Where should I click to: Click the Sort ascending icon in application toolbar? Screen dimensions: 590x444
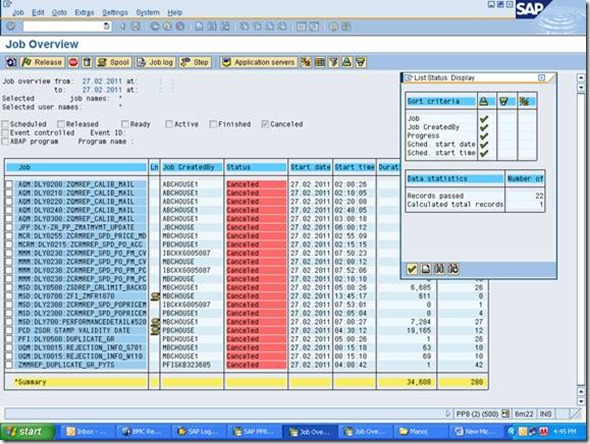tap(347, 62)
